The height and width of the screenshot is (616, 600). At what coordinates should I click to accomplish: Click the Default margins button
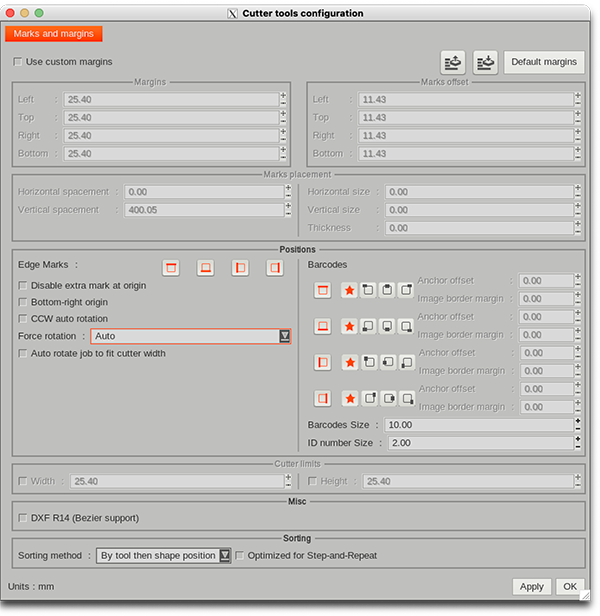pyautogui.click(x=544, y=62)
